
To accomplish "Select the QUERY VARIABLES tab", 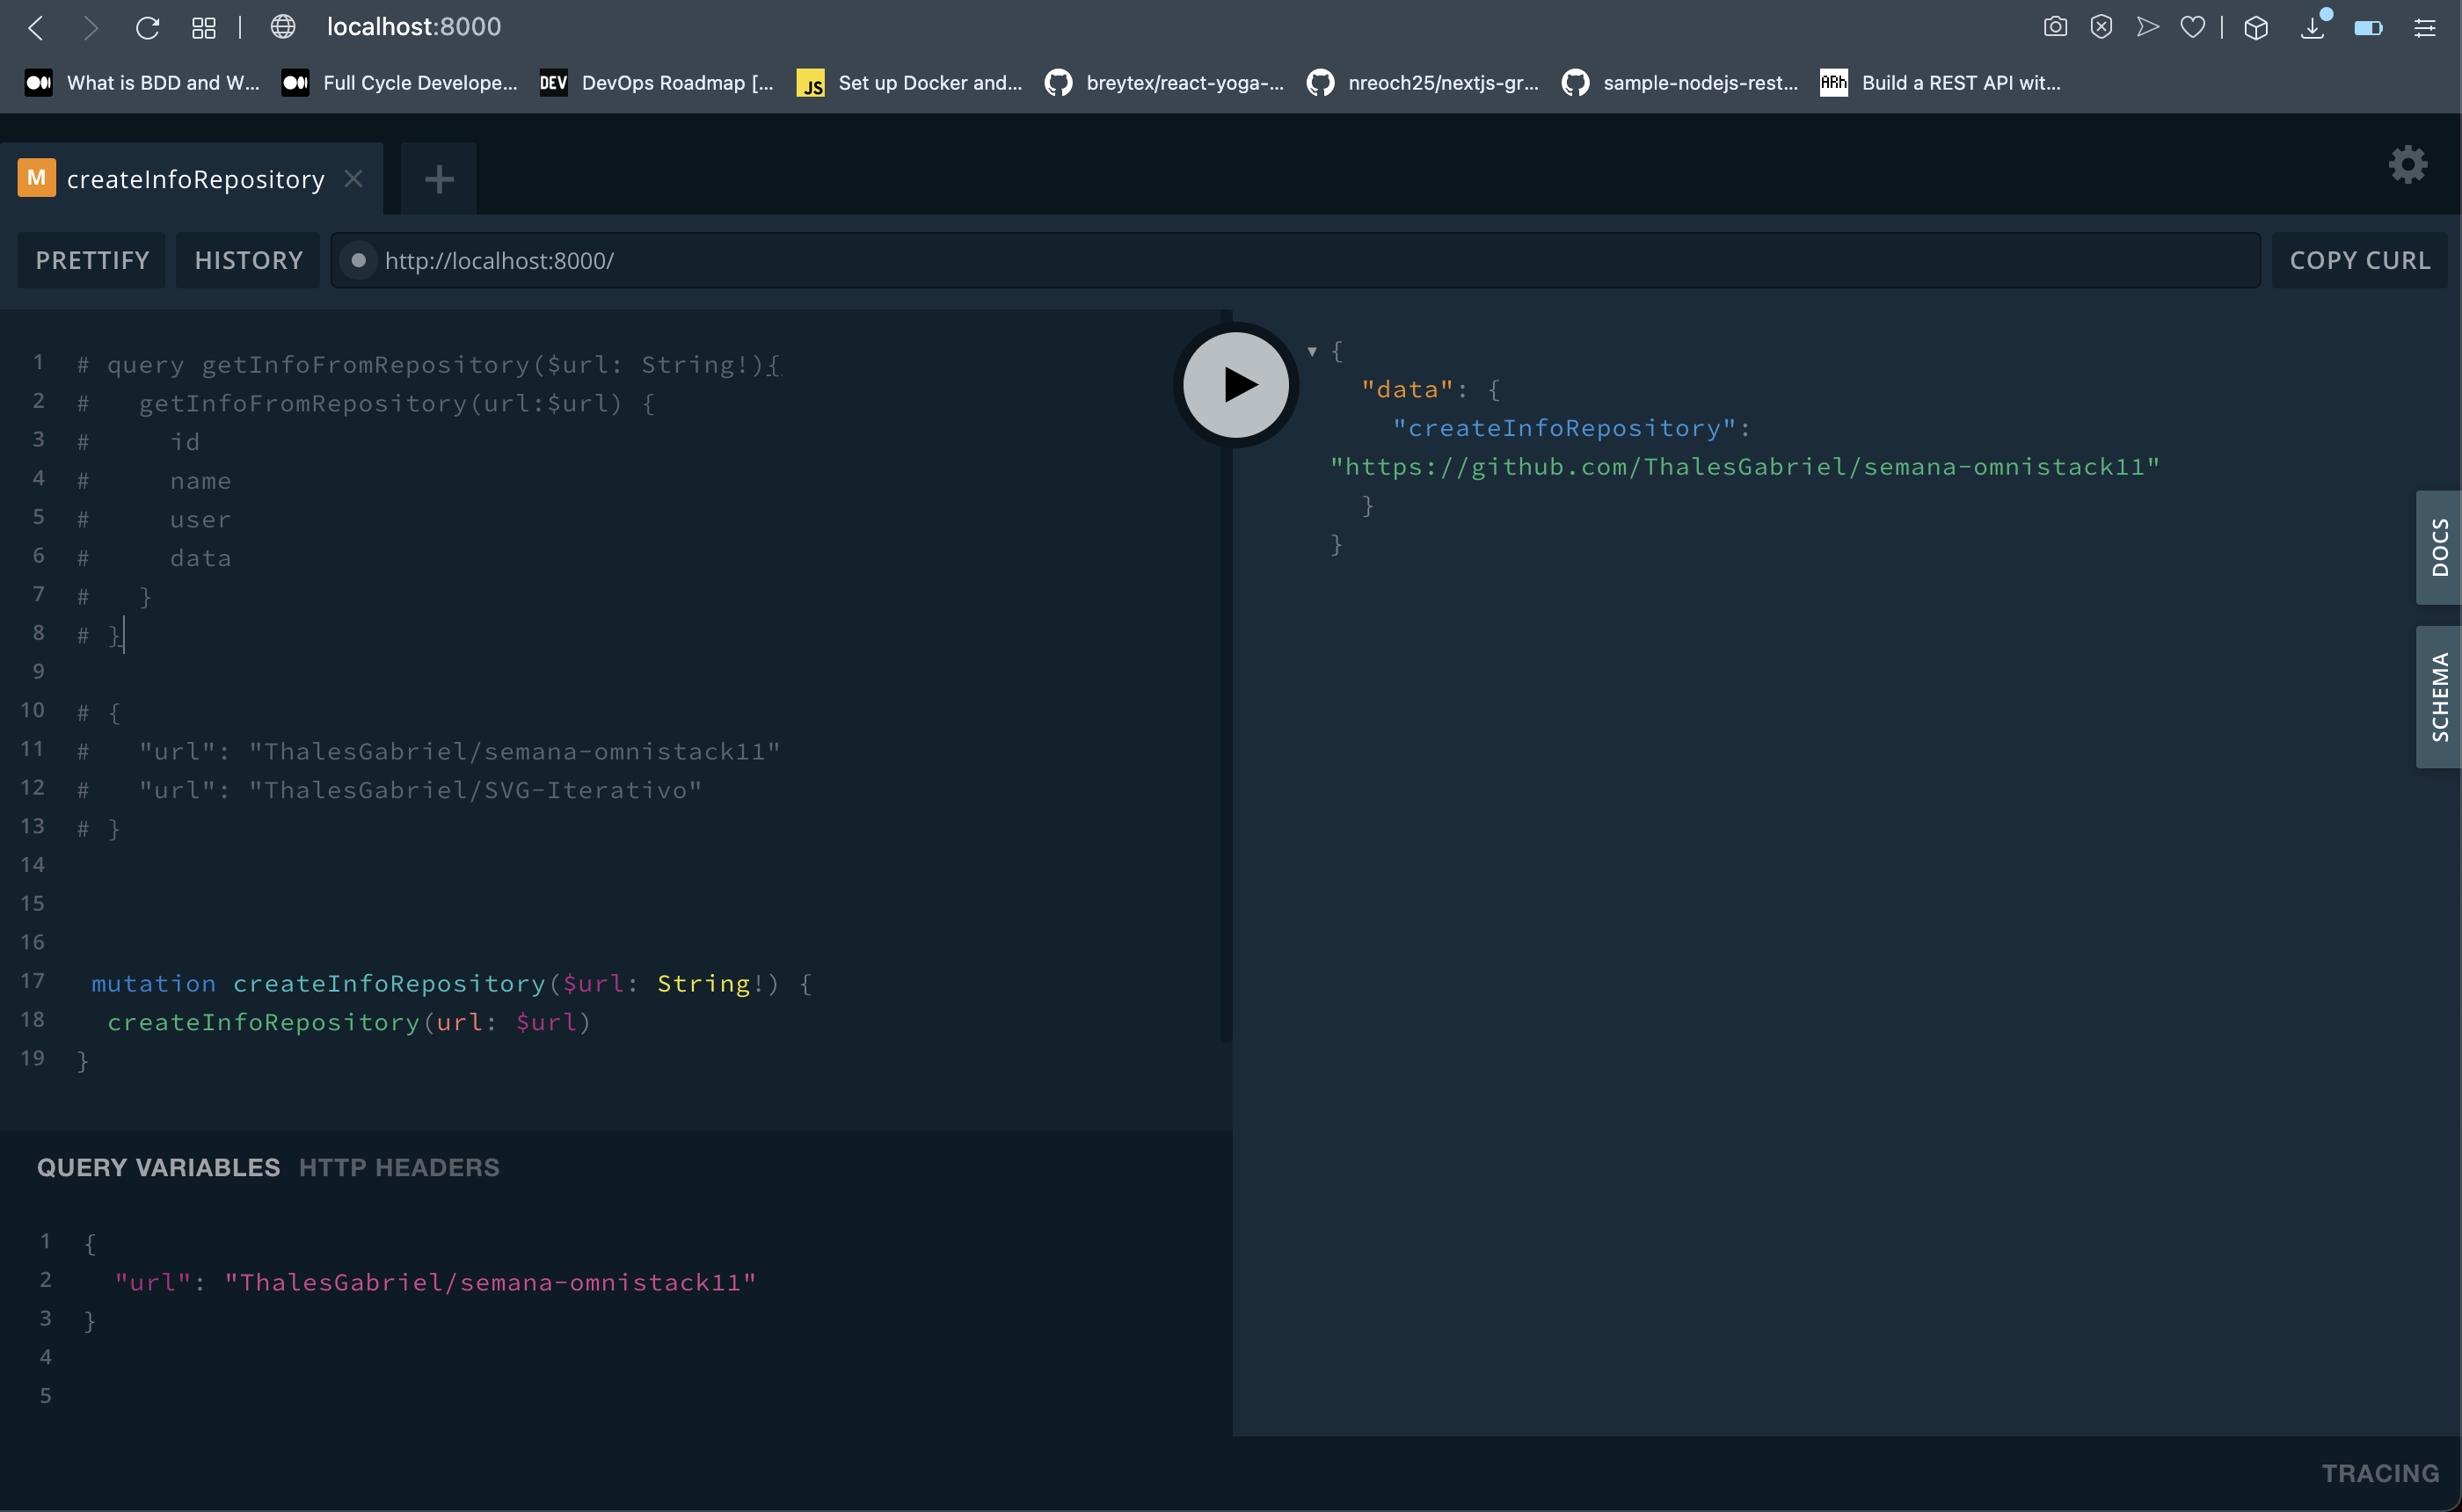I will click(158, 1167).
